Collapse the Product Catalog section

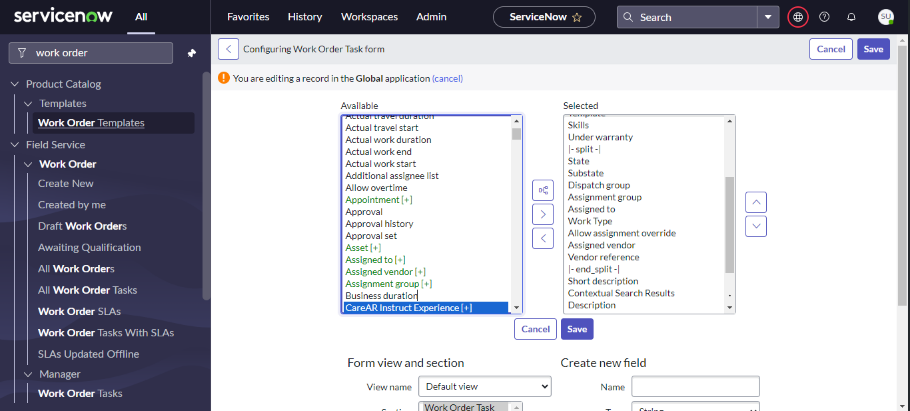[15, 84]
